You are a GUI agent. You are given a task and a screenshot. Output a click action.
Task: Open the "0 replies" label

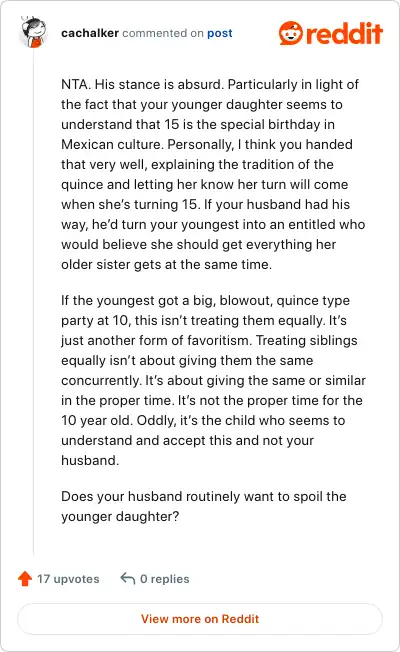click(165, 579)
